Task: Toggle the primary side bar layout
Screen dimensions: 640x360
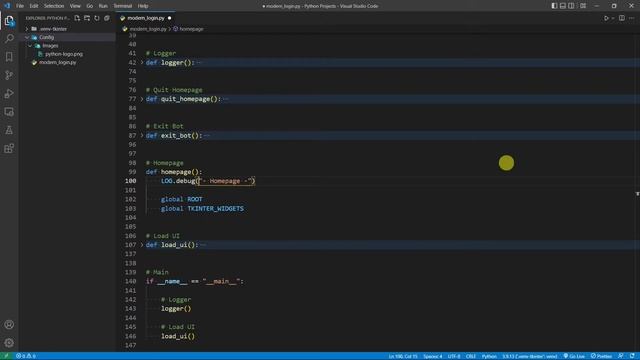Action: (x=554, y=6)
